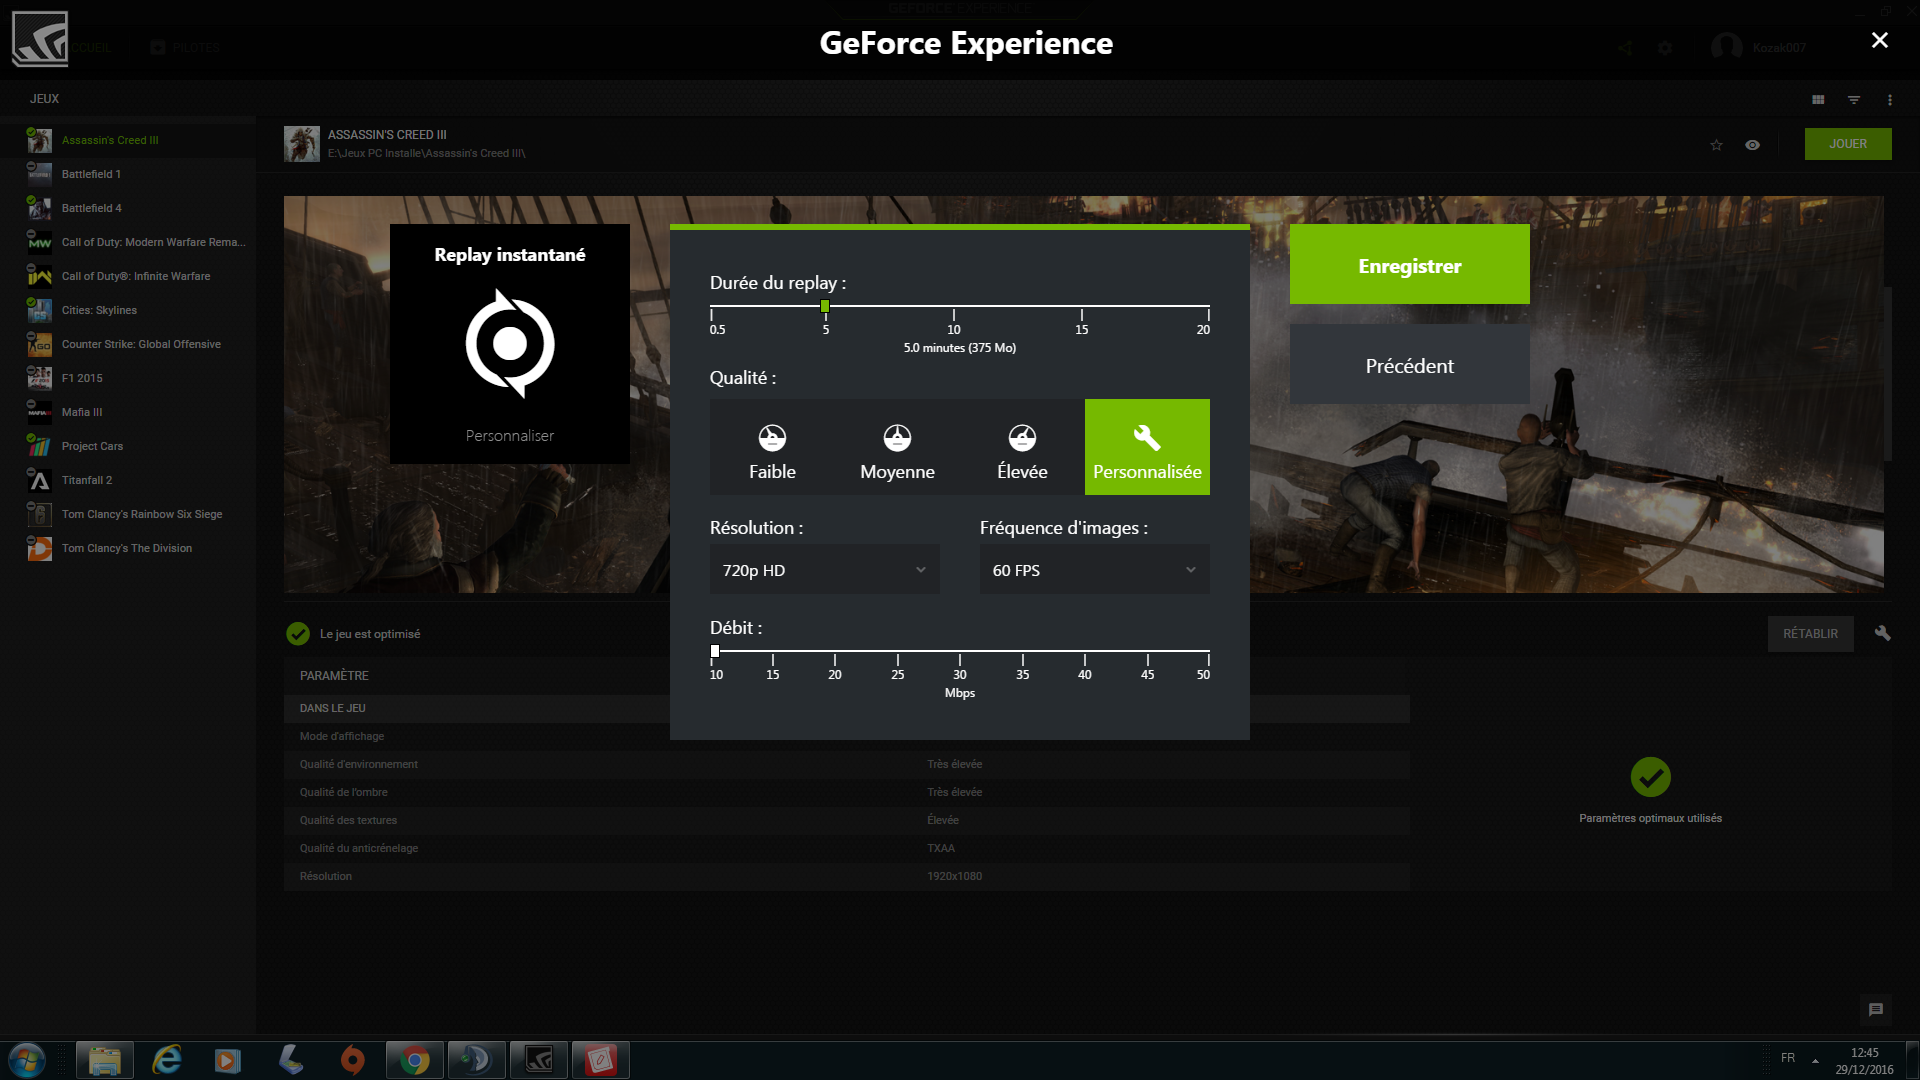Viewport: 1920px width, 1080px height.
Task: Open the Résolution 720p HD dropdown
Action: pos(824,570)
